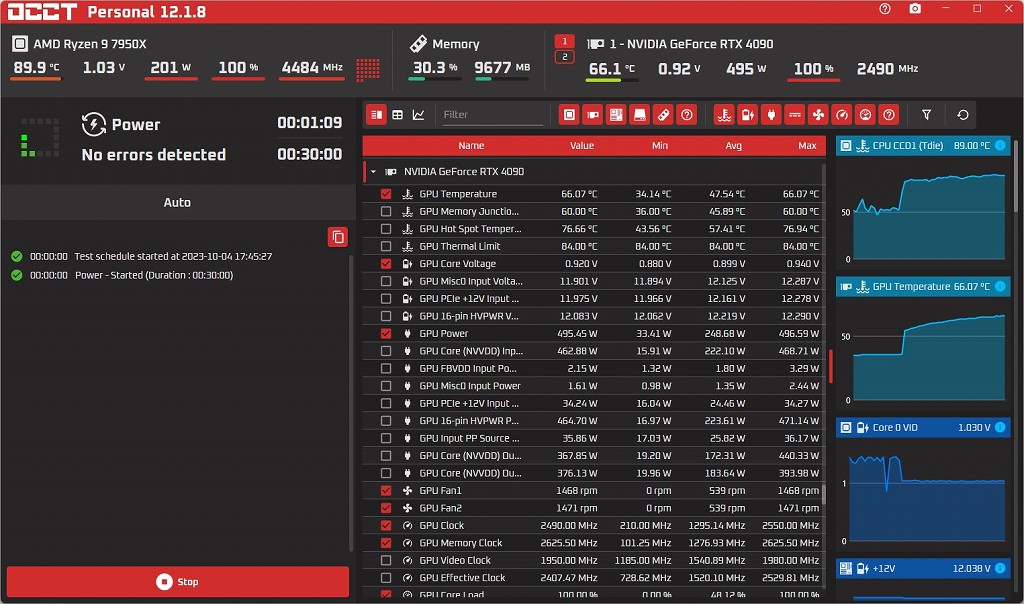
Task: Click the Auto mode button
Action: tap(177, 202)
